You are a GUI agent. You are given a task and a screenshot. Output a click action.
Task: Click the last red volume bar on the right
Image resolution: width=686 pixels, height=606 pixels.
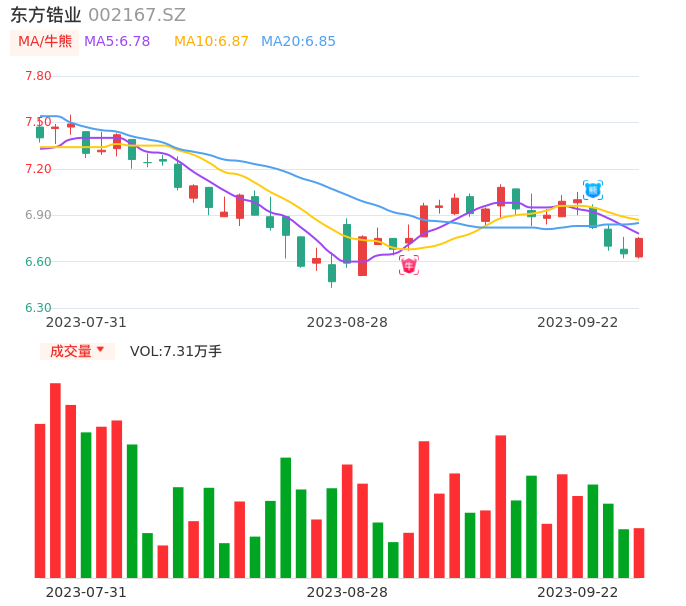(x=639, y=553)
